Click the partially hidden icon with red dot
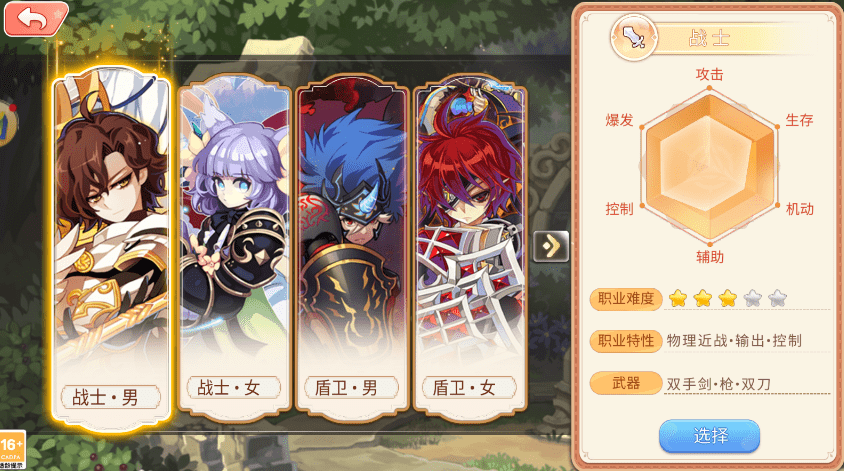Viewport: 844px width, 471px height. point(7,123)
